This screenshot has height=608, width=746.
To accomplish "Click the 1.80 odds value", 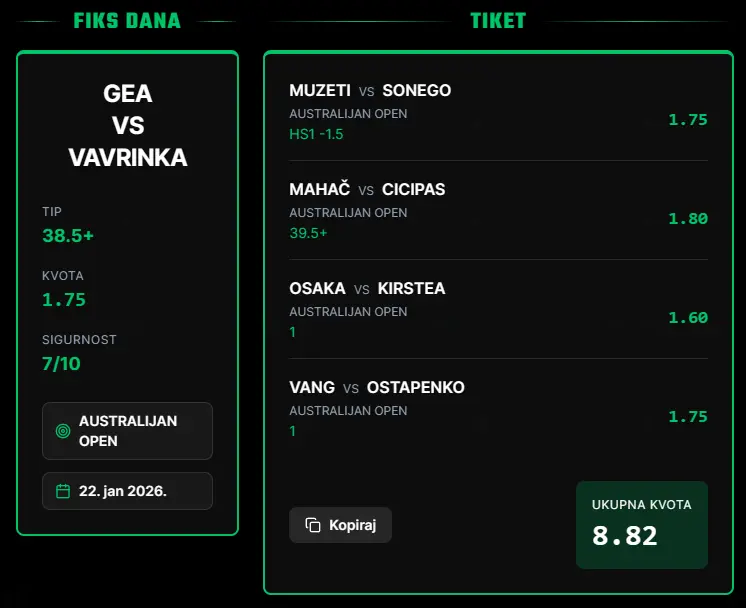I will pyautogui.click(x=688, y=219).
